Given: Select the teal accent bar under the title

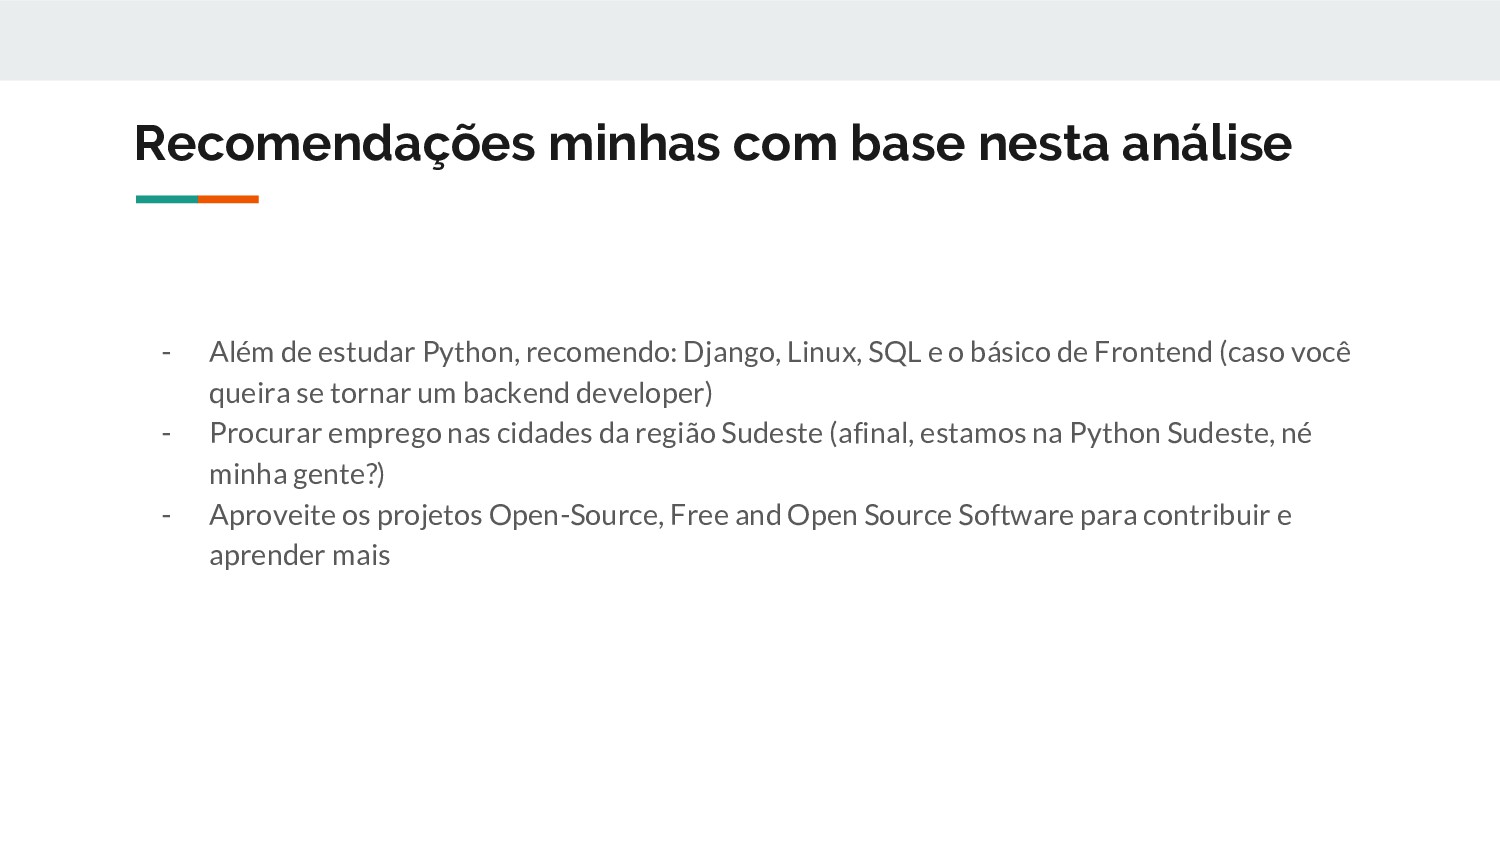Looking at the screenshot, I should 166,199.
